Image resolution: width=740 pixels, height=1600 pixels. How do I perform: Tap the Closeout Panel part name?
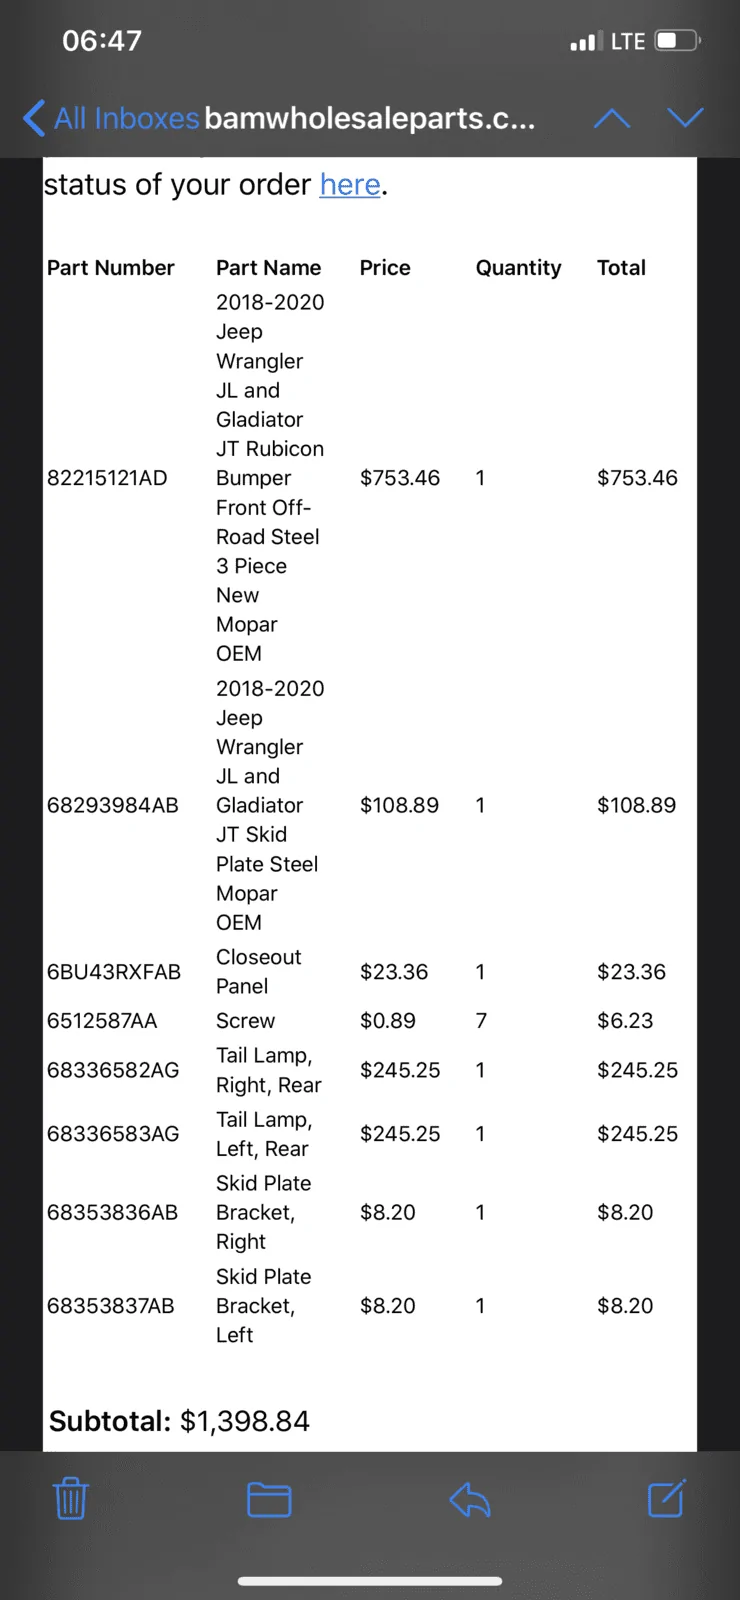point(259,971)
